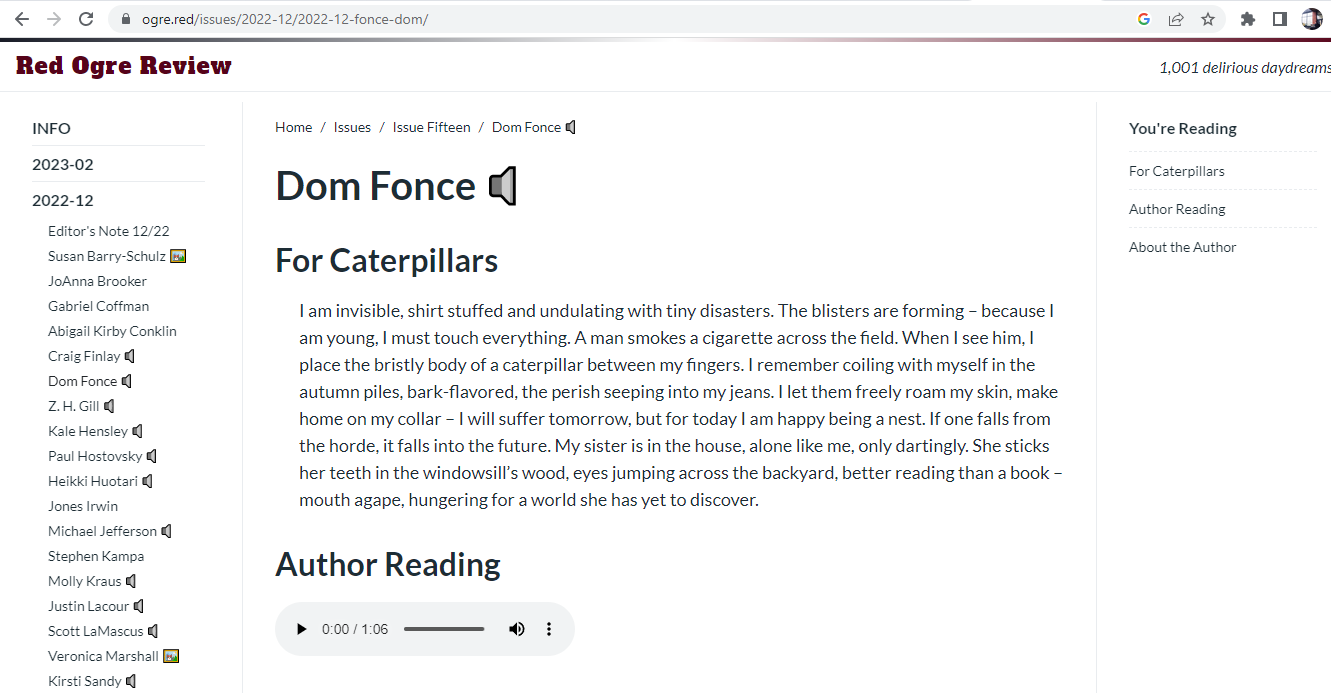Go to Issue Fifteen breadcrumb
This screenshot has height=693, width=1331.
pyautogui.click(x=431, y=127)
